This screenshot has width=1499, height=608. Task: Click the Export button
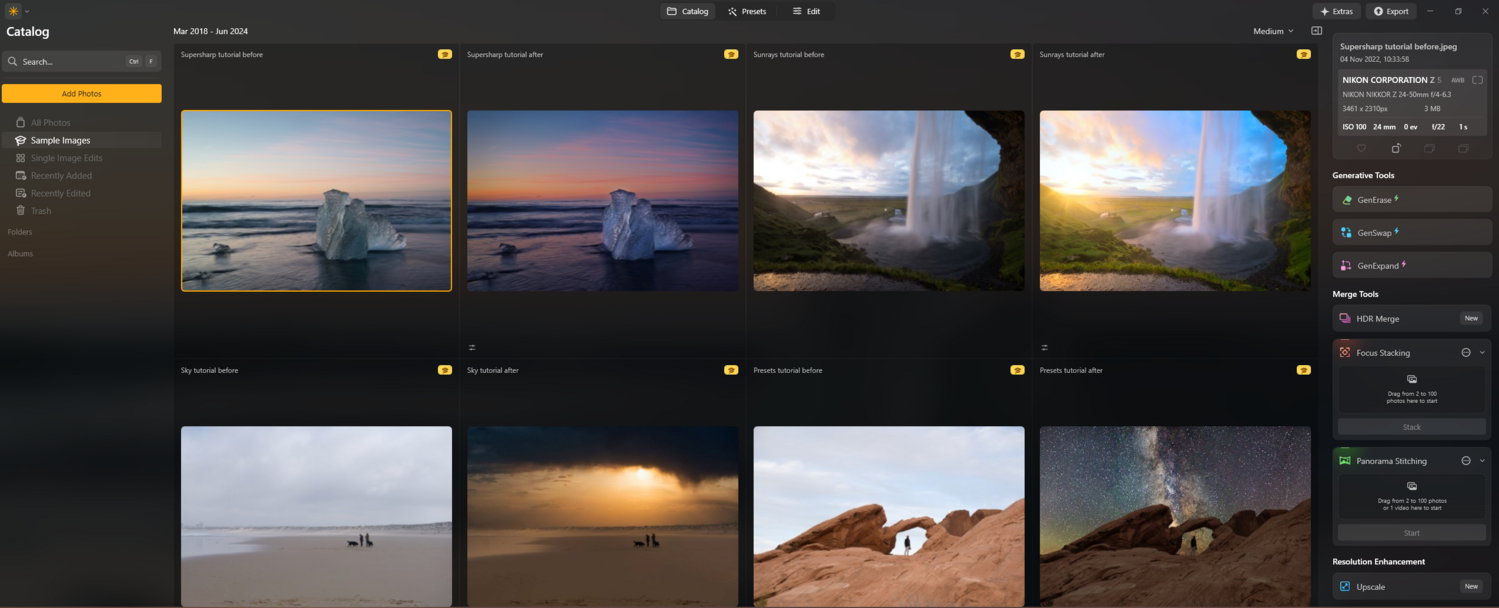(1391, 11)
